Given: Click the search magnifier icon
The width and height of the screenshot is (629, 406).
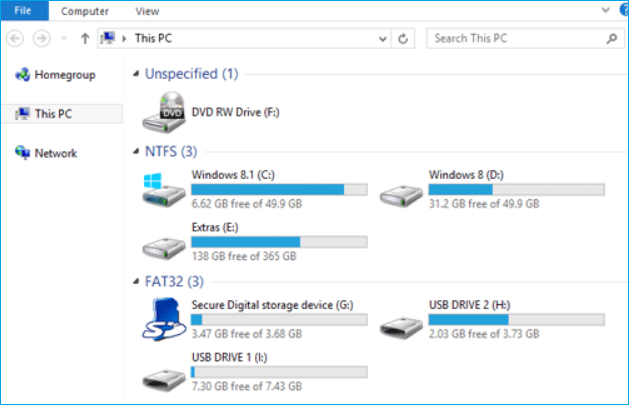Looking at the screenshot, I should tap(611, 39).
